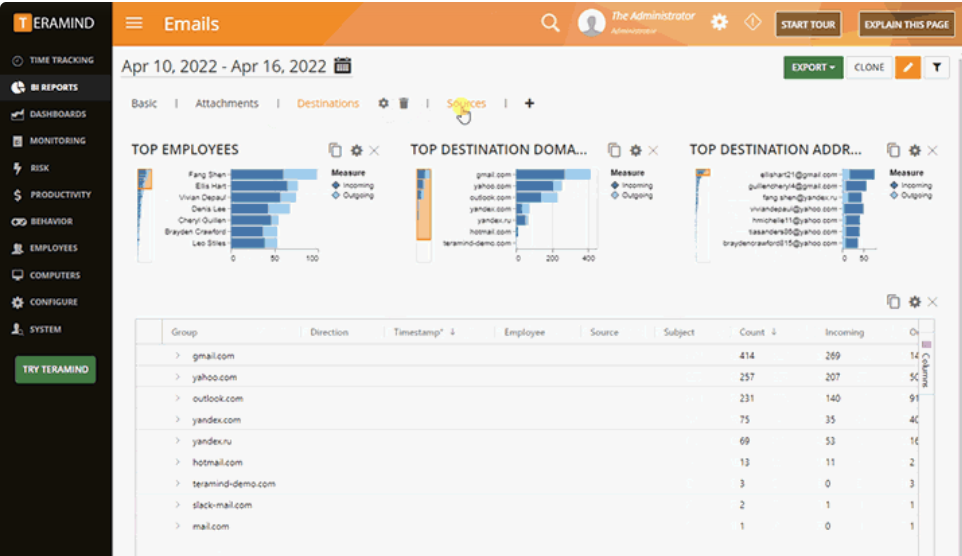
Task: Delete Destinations tab using trash icon
Action: (404, 103)
